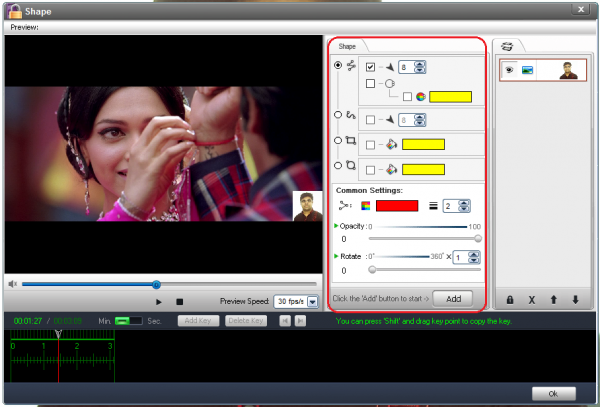Enable the curve arrowhead checkbox
Viewport: 600px width, 407px height.
(x=370, y=120)
